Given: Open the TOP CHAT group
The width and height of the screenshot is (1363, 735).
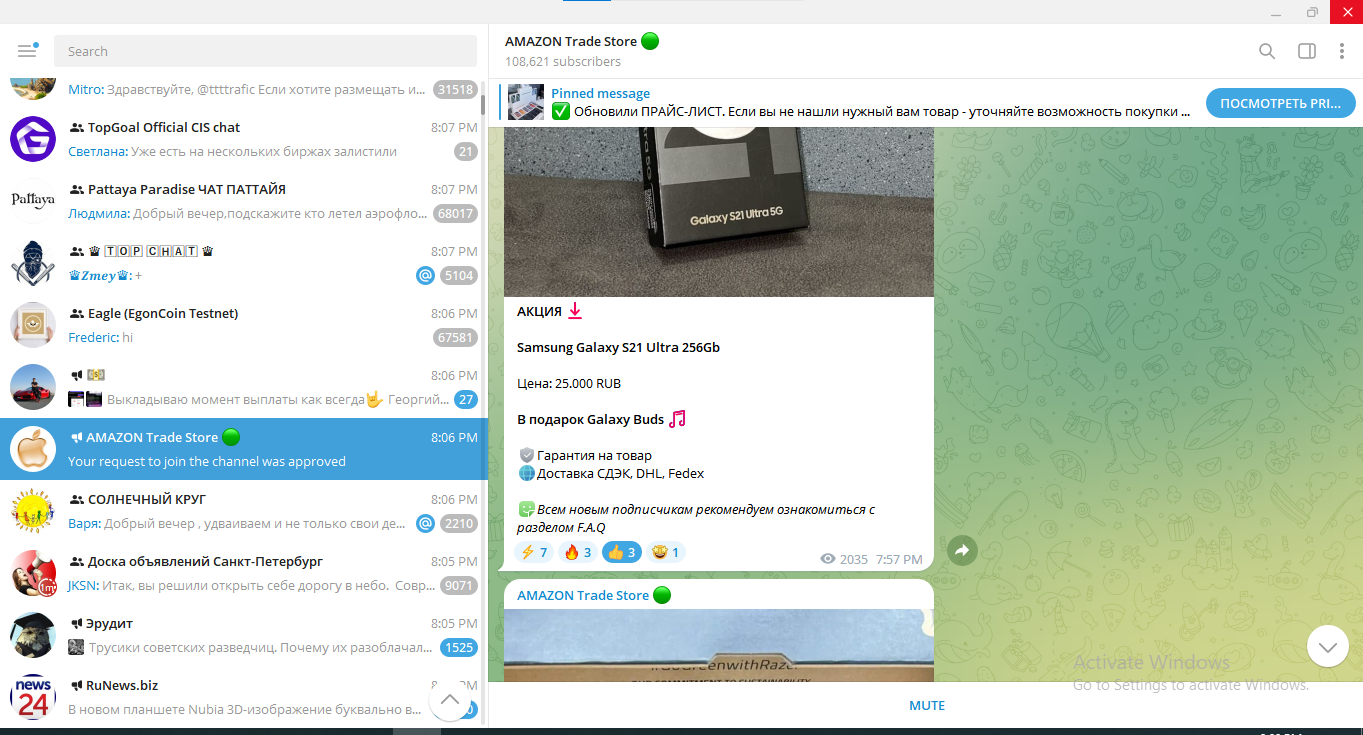Looking at the screenshot, I should point(243,263).
